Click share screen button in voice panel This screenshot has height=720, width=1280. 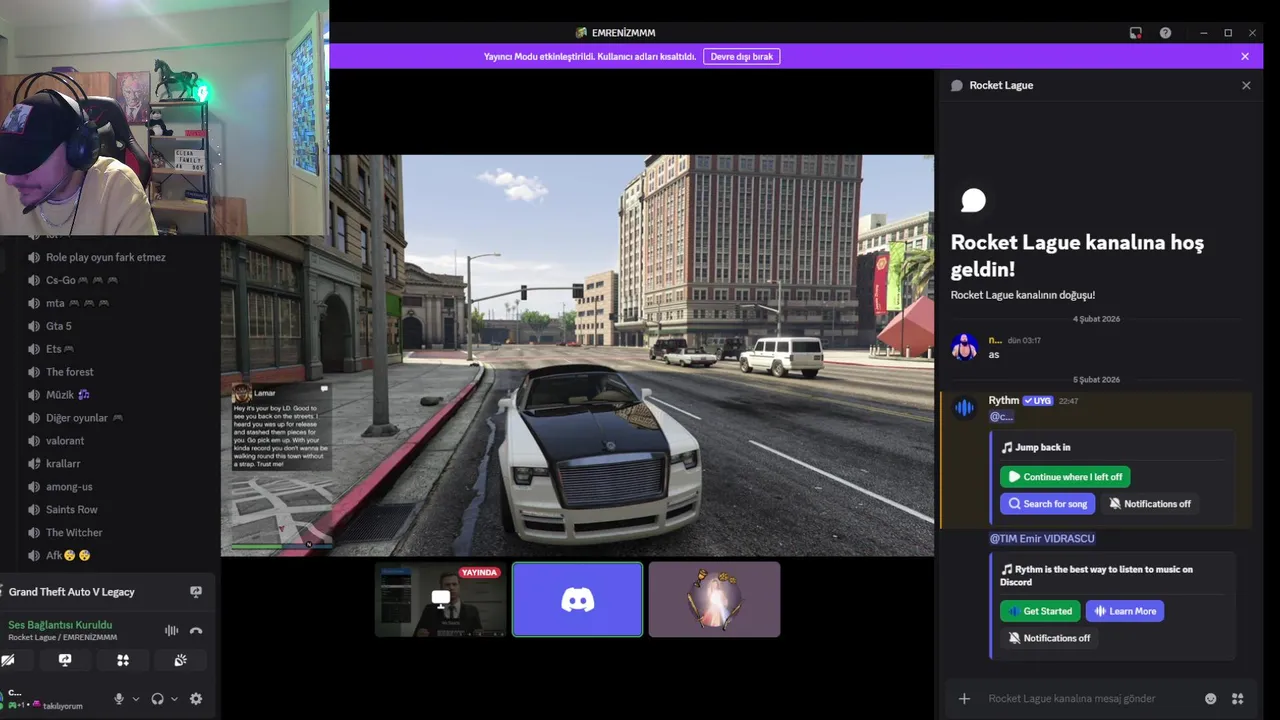click(65, 660)
